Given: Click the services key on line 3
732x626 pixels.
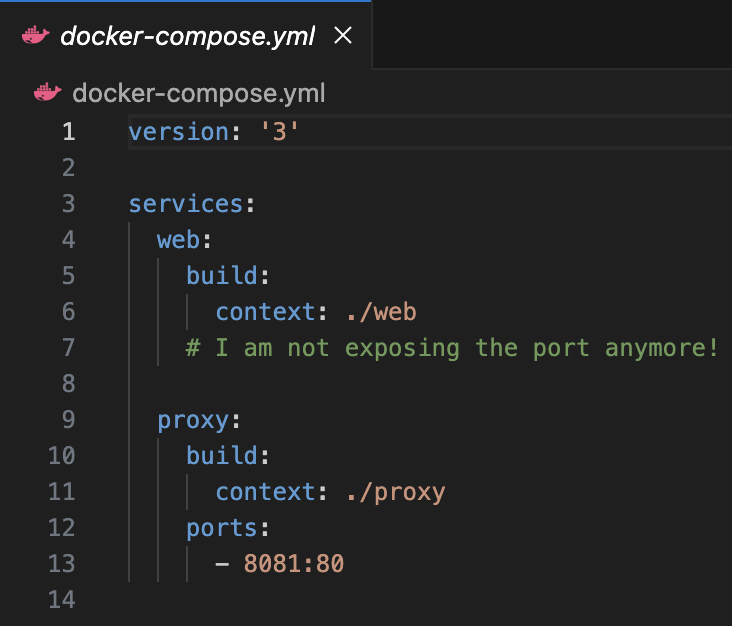Looking at the screenshot, I should coord(186,204).
